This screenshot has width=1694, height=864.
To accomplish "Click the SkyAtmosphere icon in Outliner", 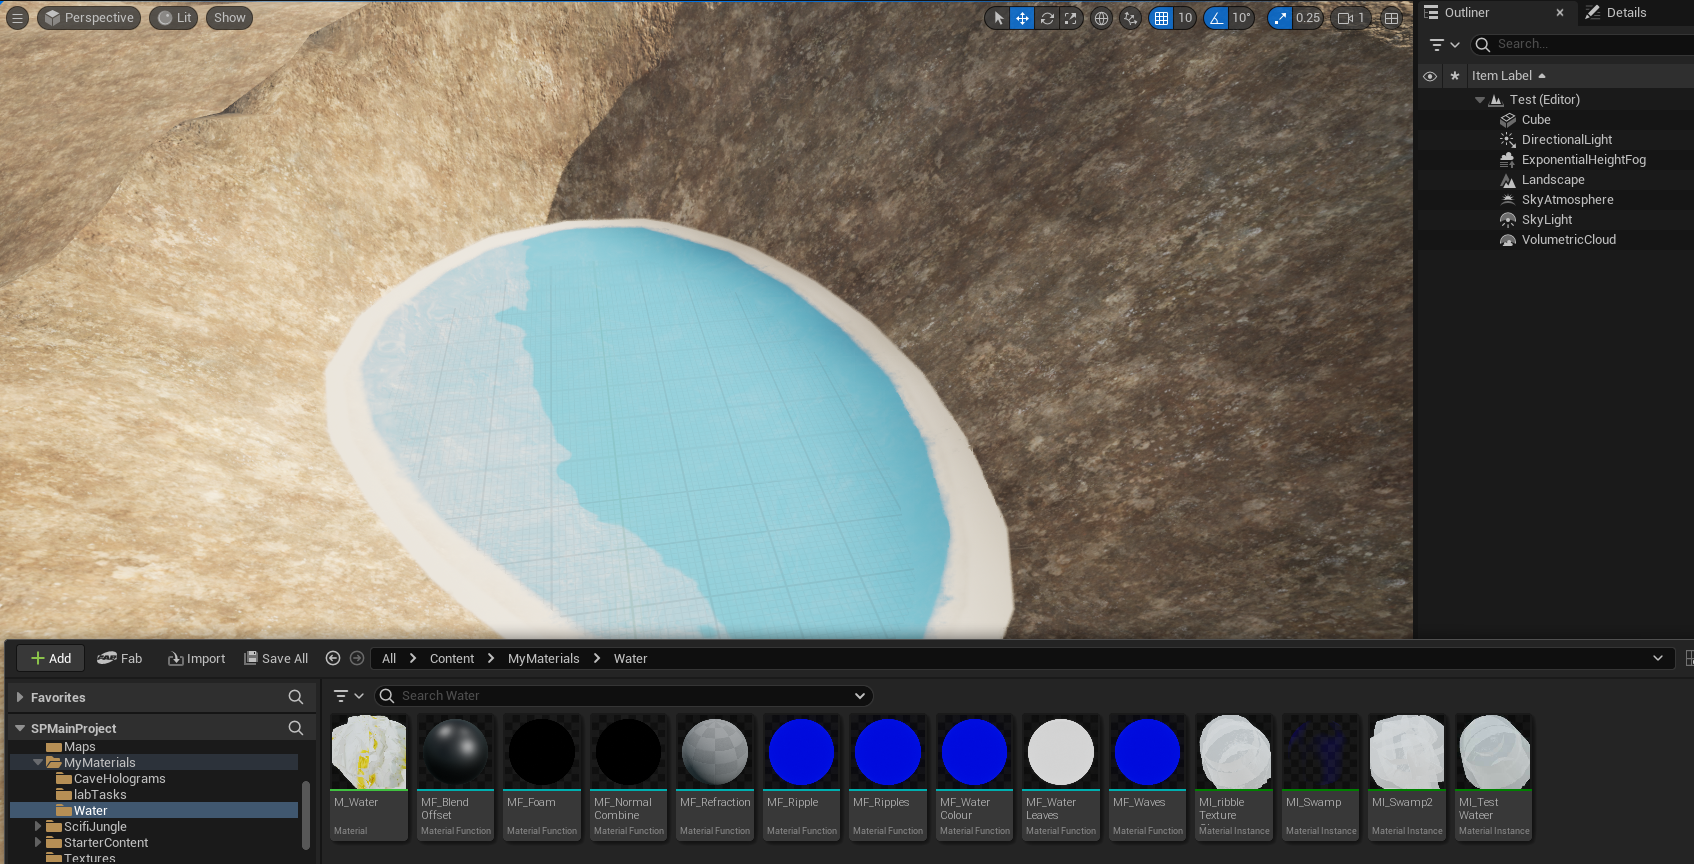I will (1508, 200).
